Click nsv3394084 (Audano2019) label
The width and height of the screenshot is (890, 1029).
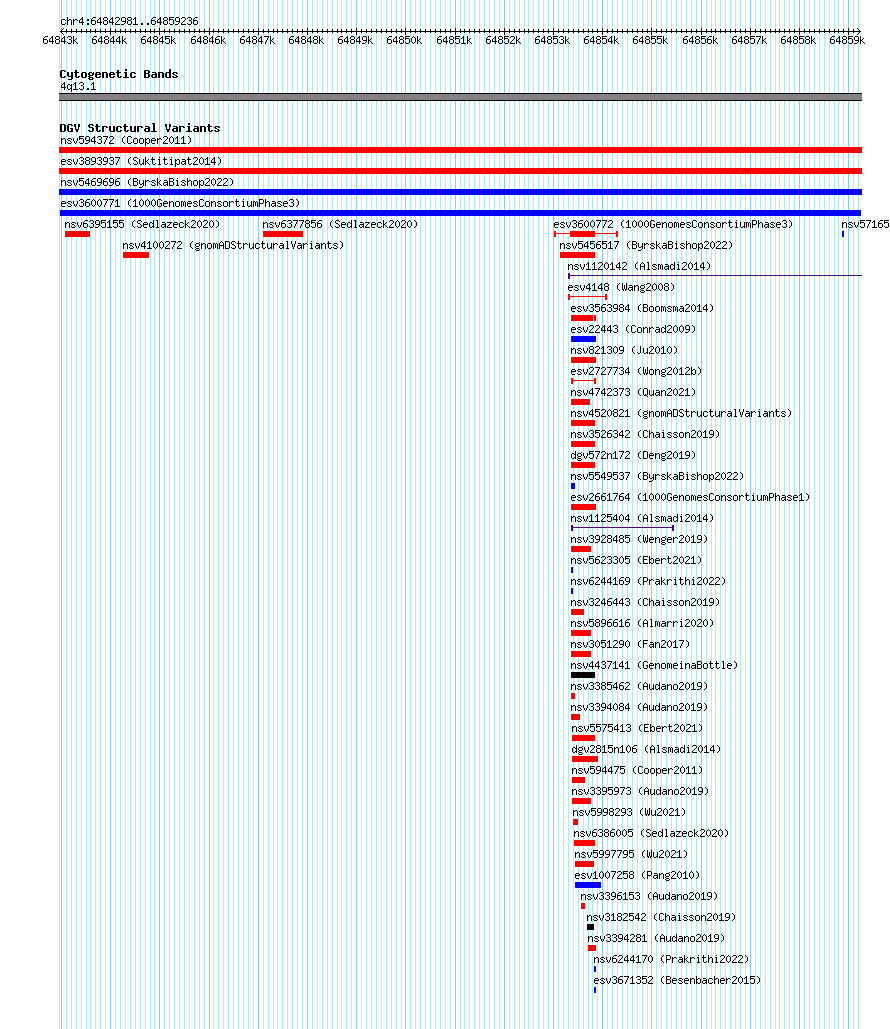[x=639, y=707]
